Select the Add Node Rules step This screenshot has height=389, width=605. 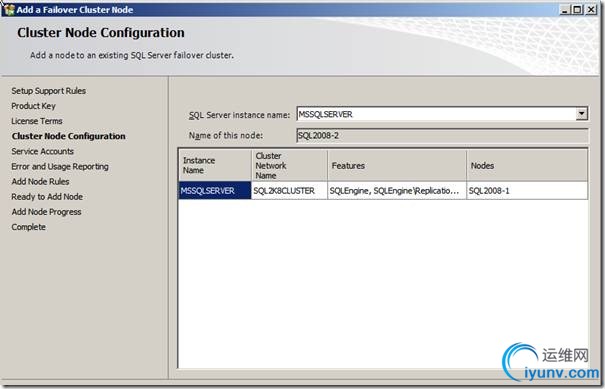pos(40,181)
